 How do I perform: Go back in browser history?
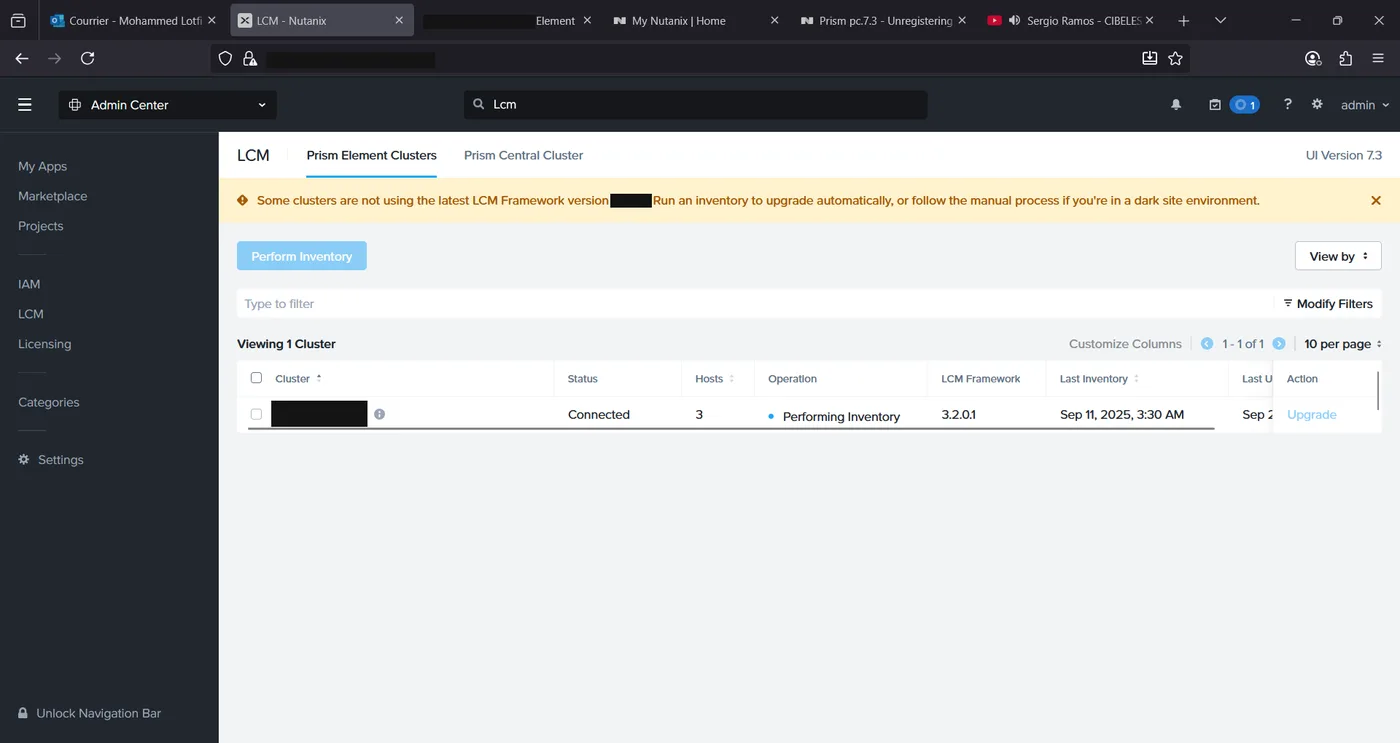[x=22, y=59]
